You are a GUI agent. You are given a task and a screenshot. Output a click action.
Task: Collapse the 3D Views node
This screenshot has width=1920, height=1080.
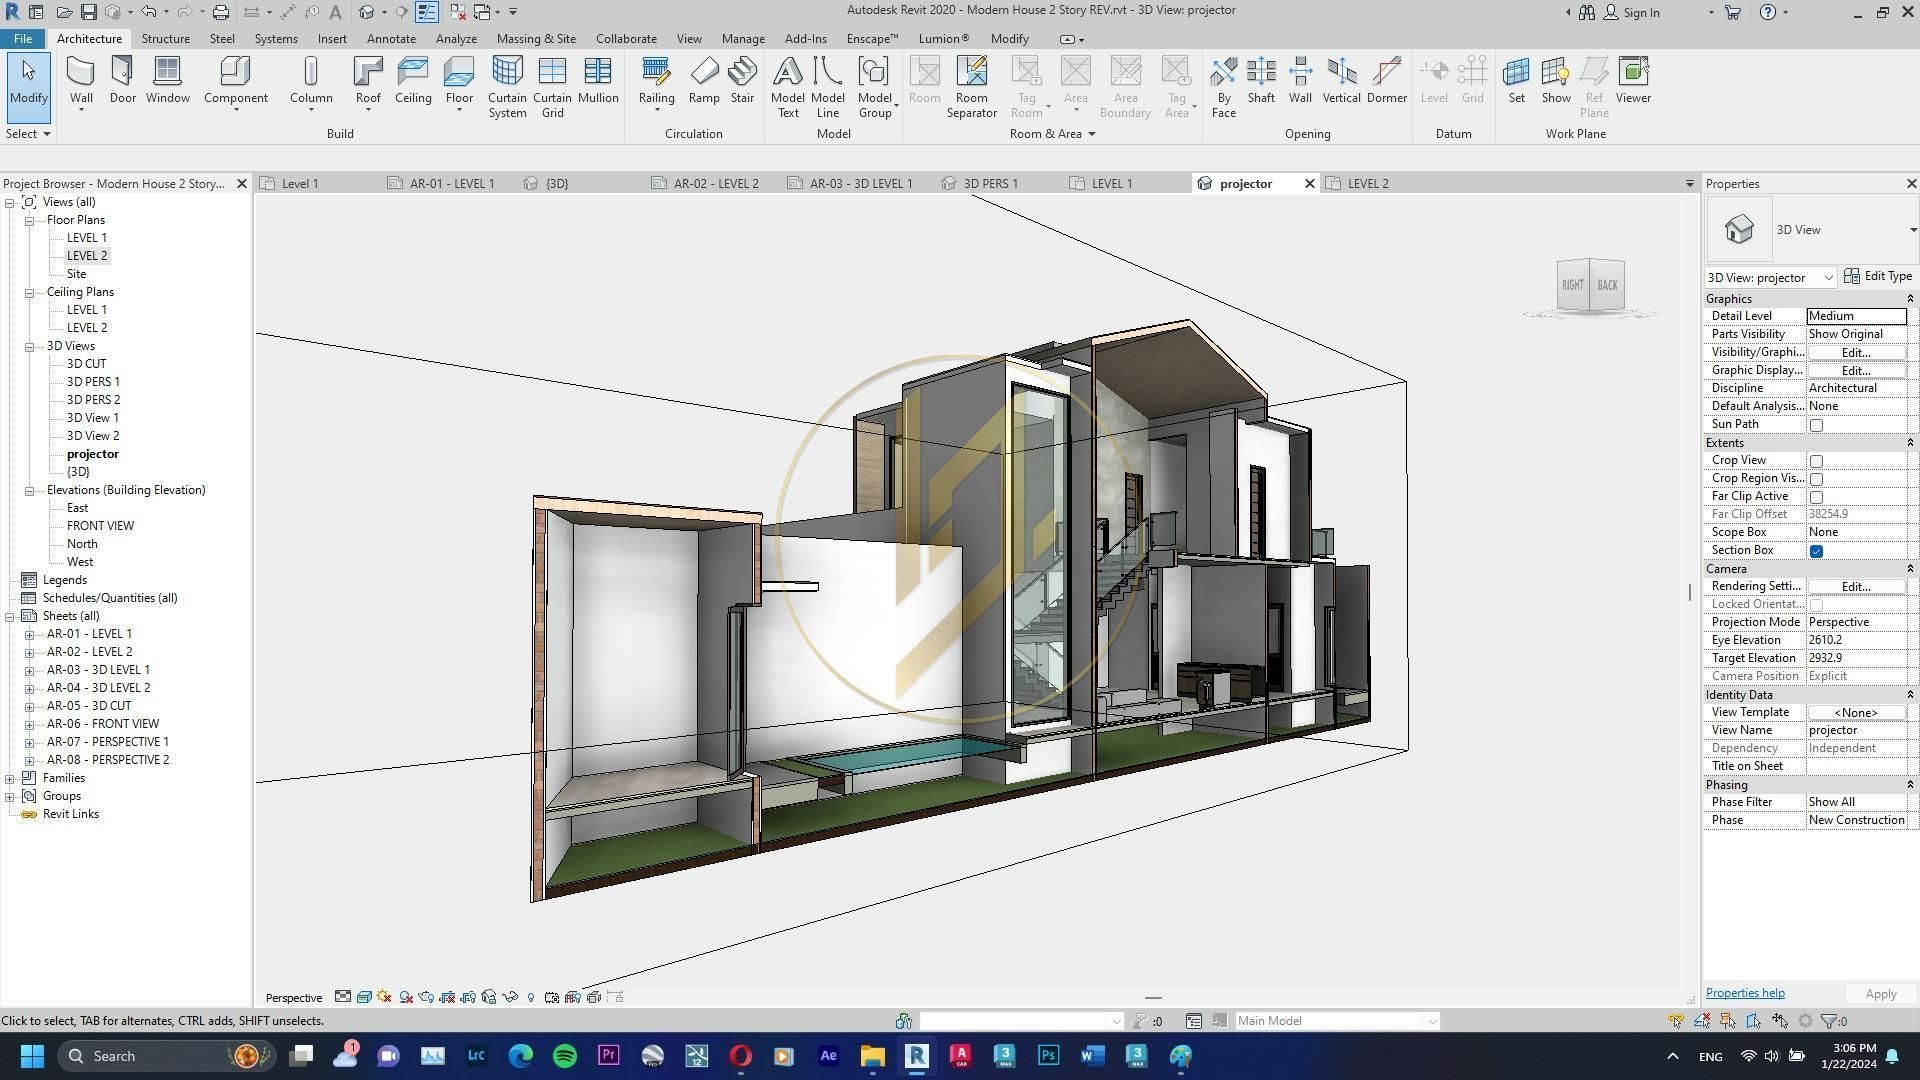coord(29,346)
